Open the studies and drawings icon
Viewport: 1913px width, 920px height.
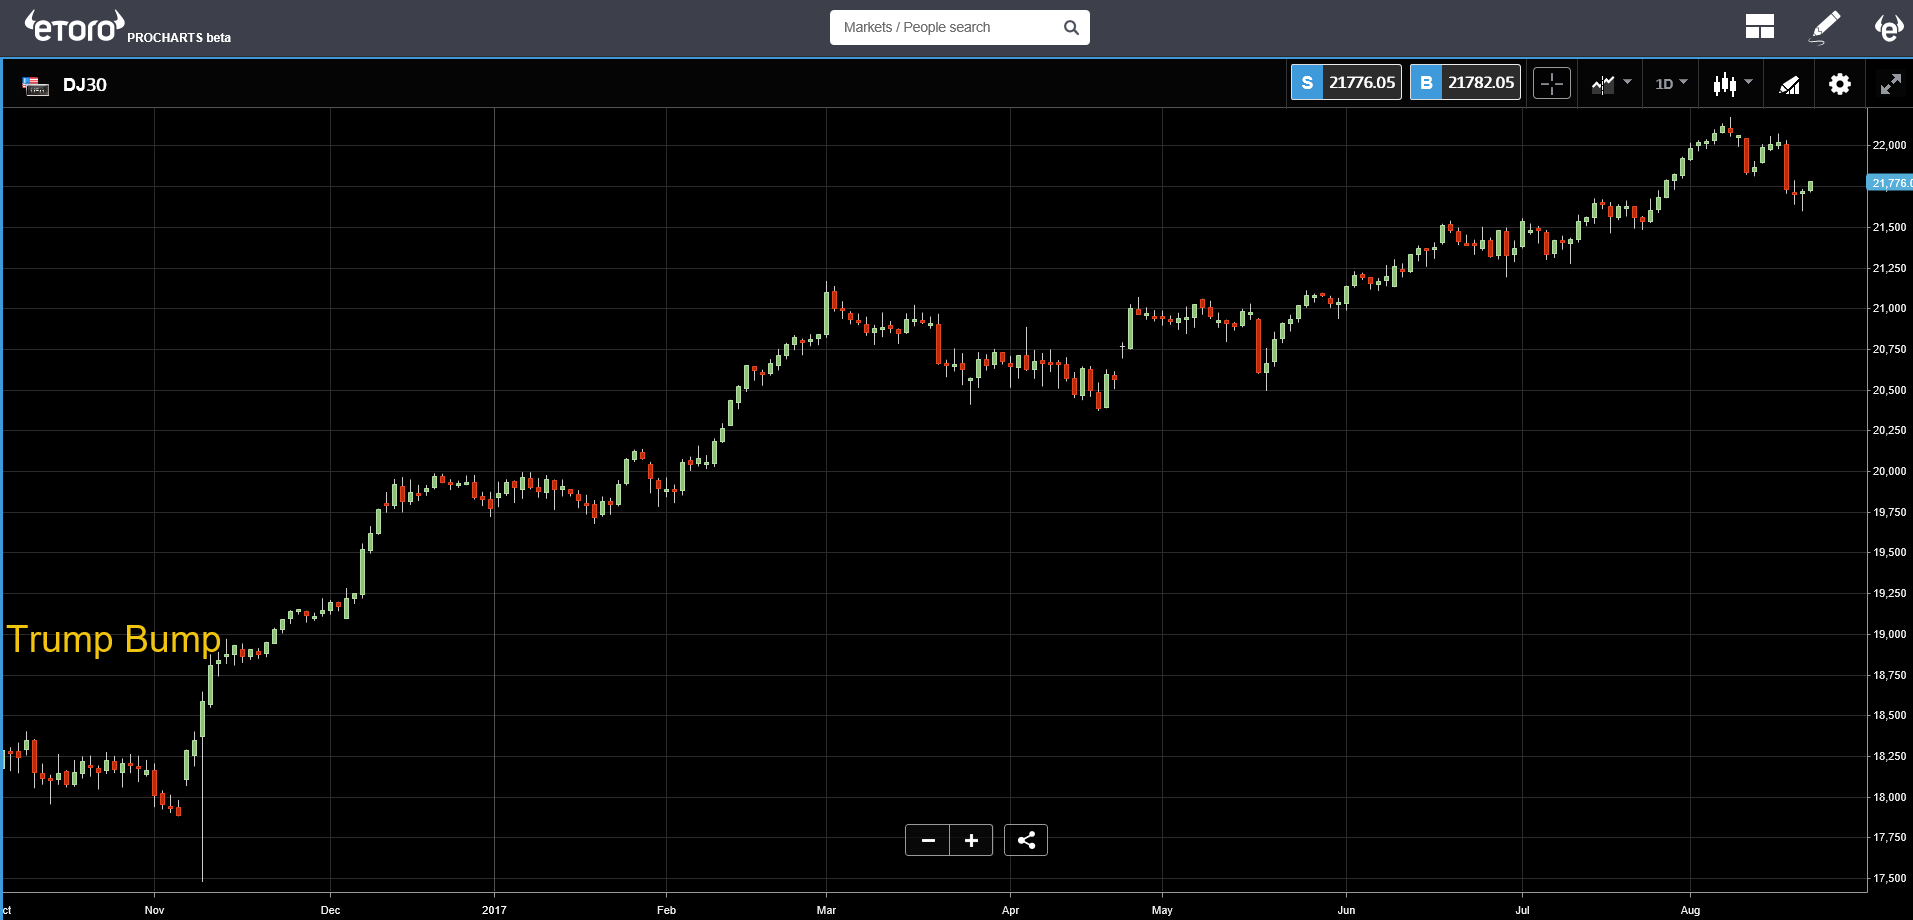[1790, 85]
